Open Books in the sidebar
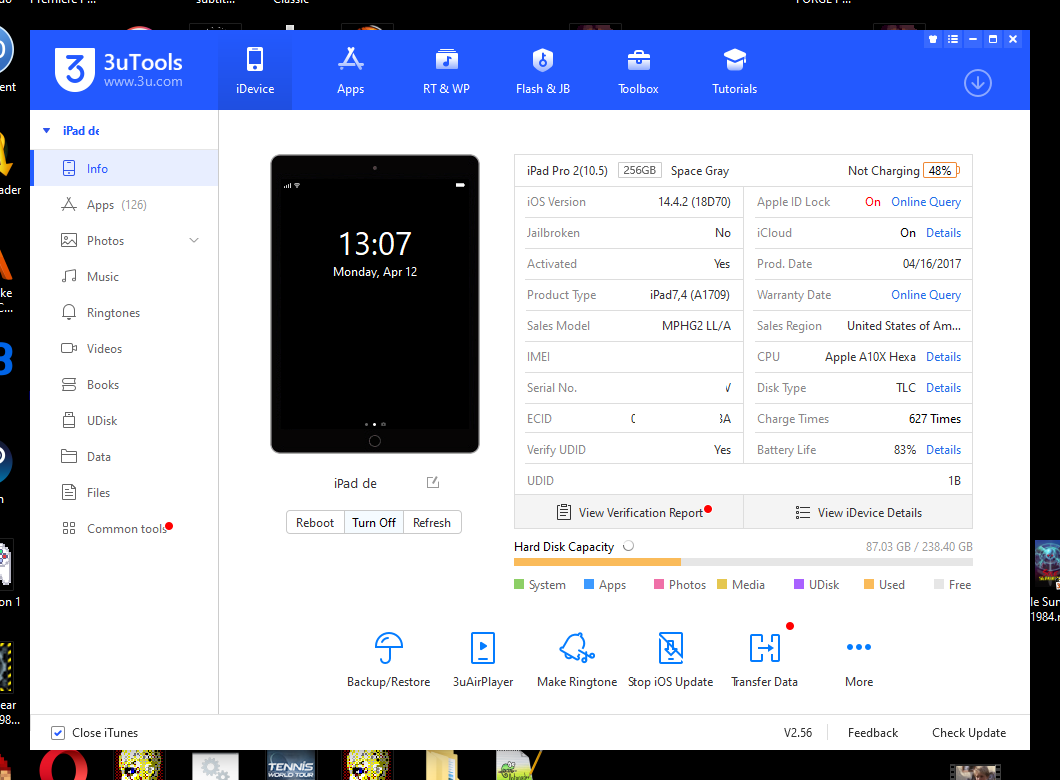The height and width of the screenshot is (780, 1060). (124, 385)
